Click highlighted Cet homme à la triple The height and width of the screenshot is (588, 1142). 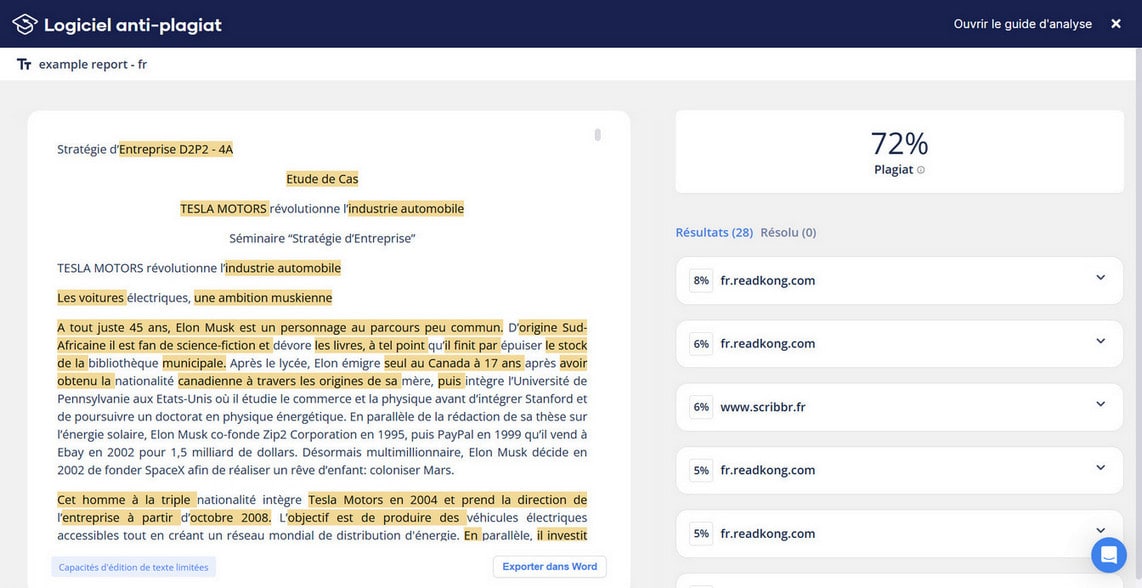(126, 500)
